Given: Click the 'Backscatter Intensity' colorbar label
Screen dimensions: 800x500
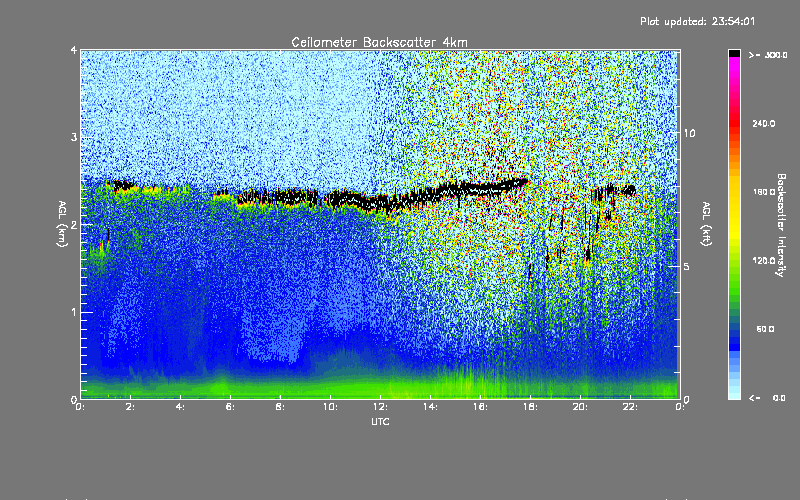Looking at the screenshot, I should (x=781, y=225).
